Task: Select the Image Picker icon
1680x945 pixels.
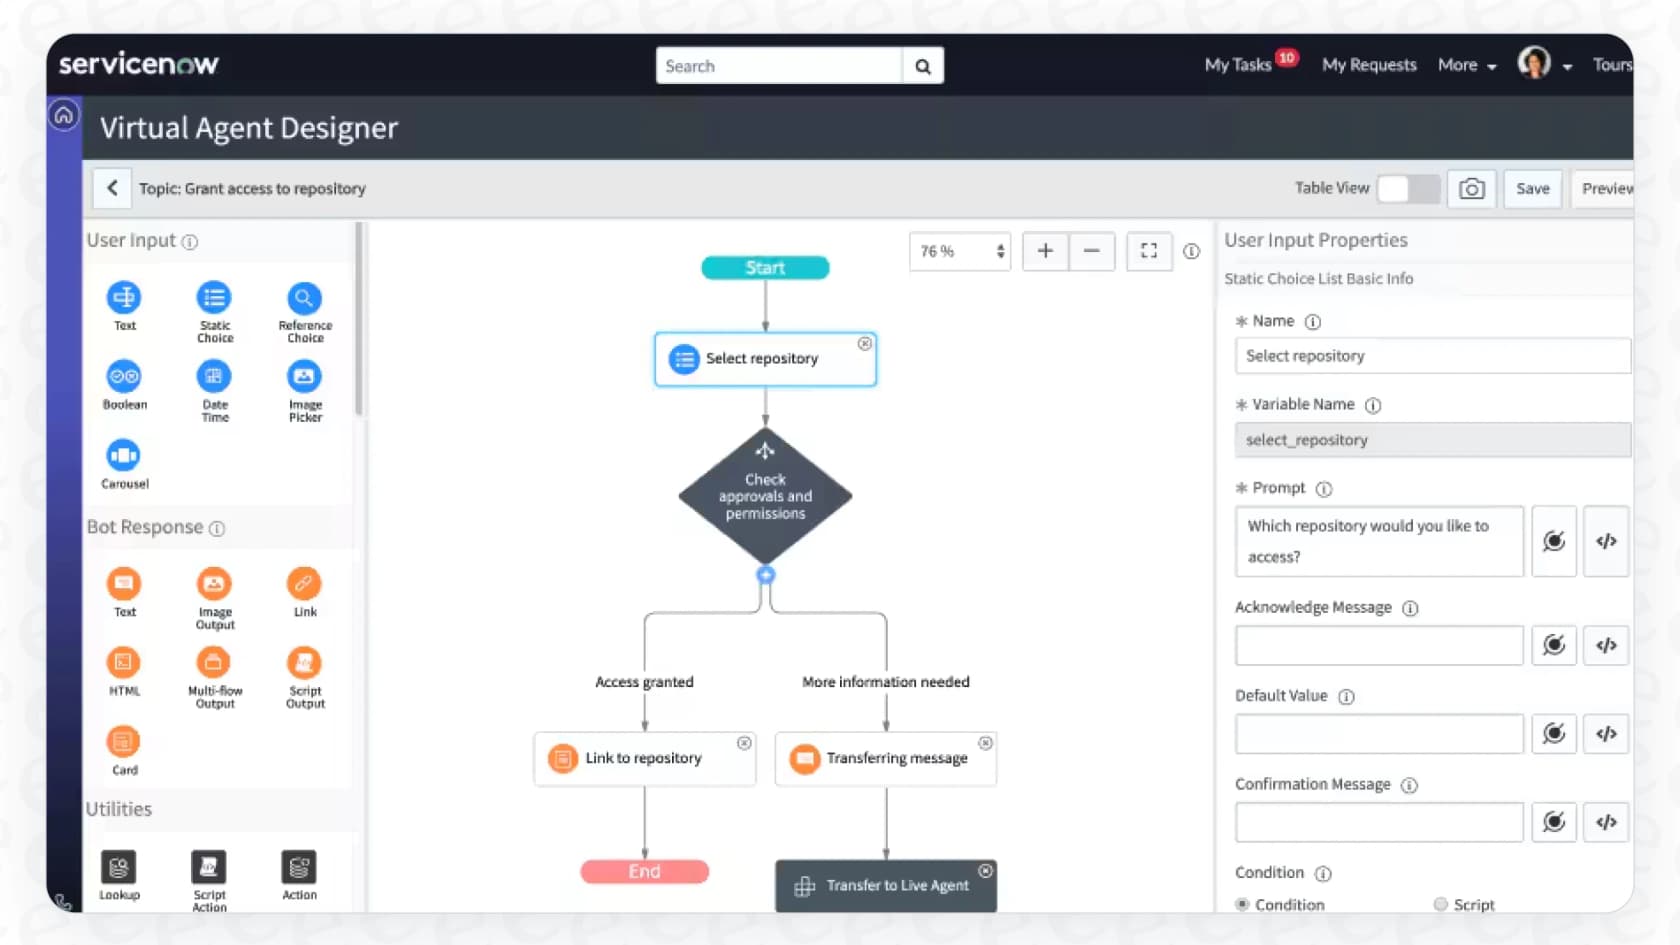Action: 304,376
